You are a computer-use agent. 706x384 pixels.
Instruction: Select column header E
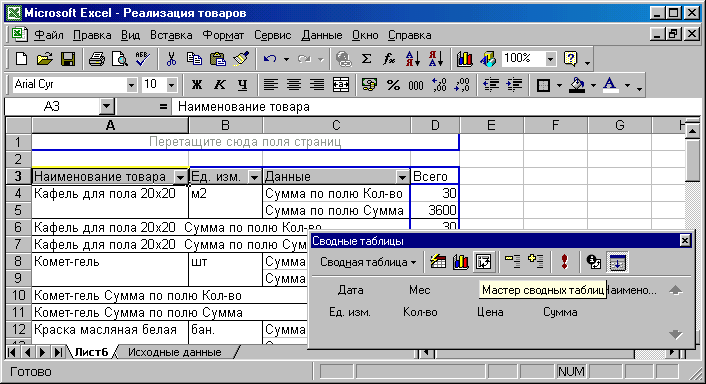pos(491,125)
